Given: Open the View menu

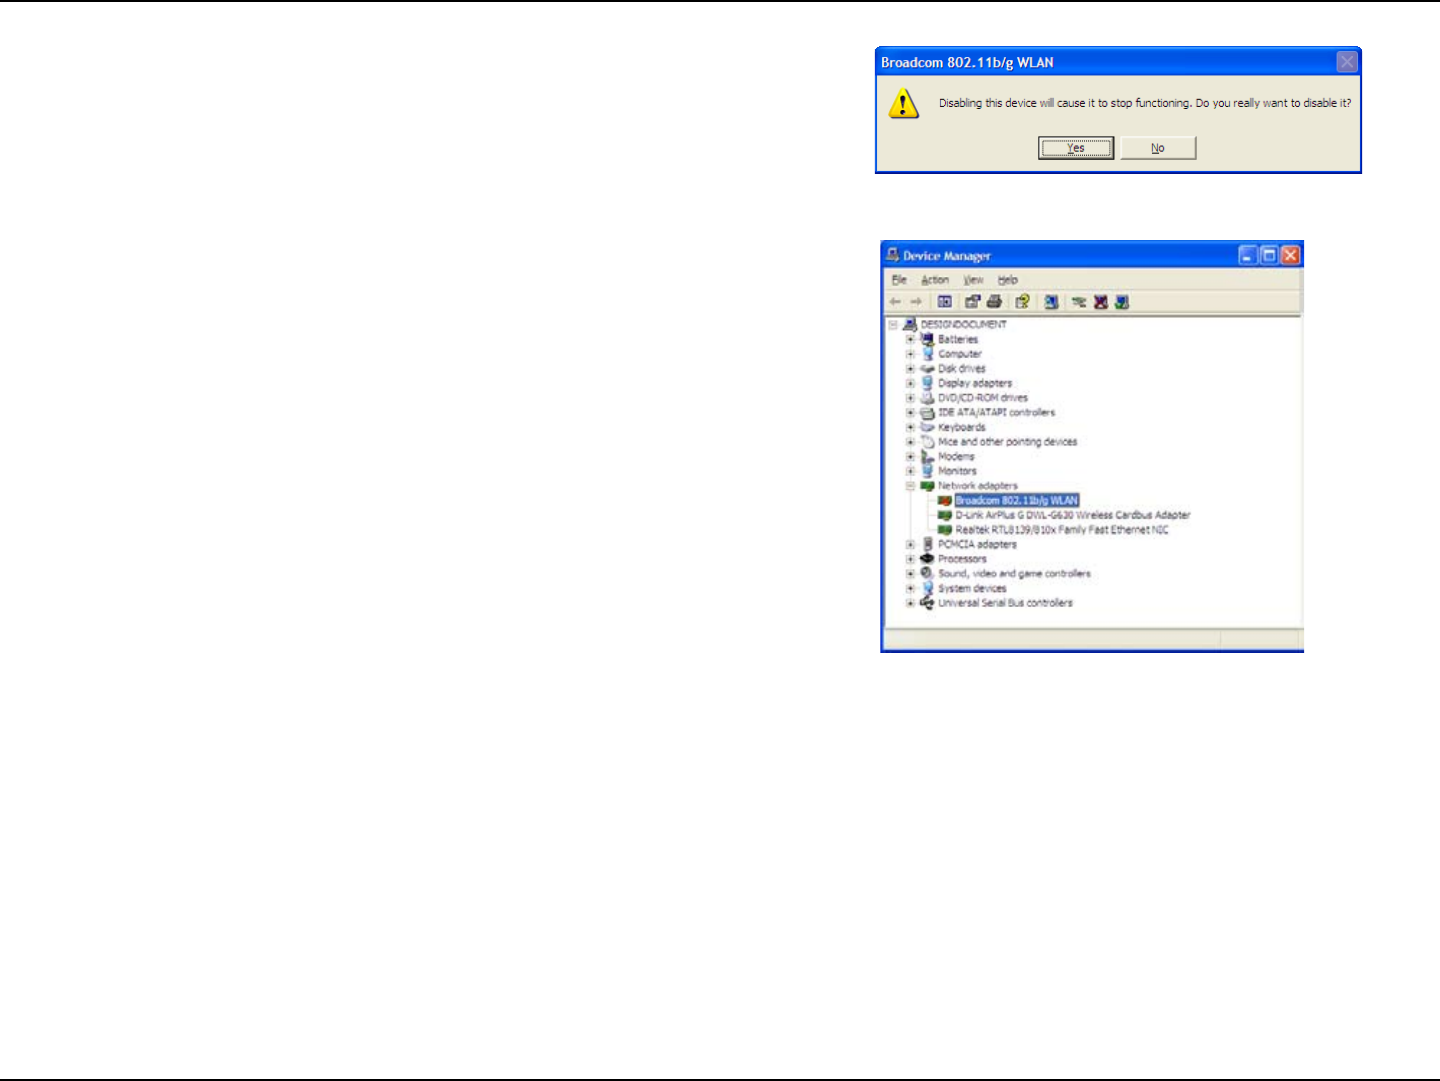Looking at the screenshot, I should [x=973, y=280].
